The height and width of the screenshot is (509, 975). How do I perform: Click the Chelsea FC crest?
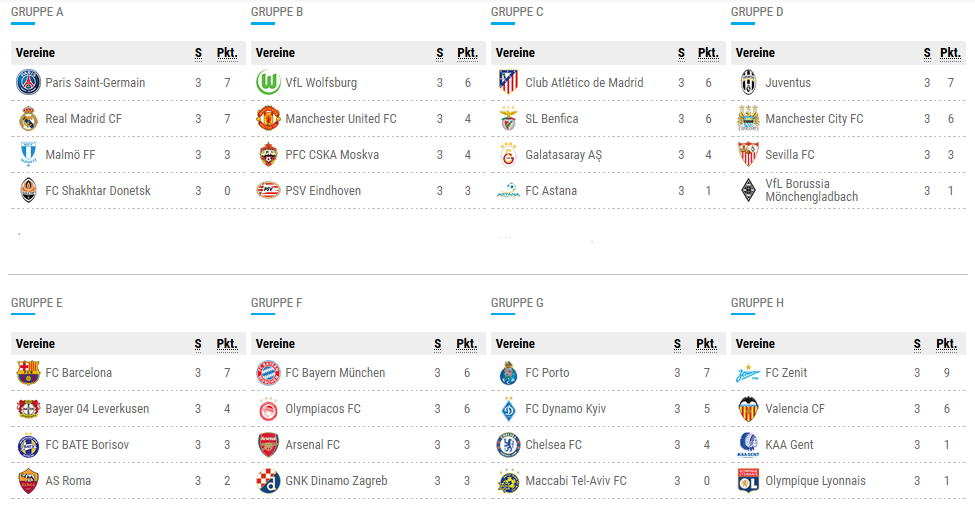pos(508,445)
